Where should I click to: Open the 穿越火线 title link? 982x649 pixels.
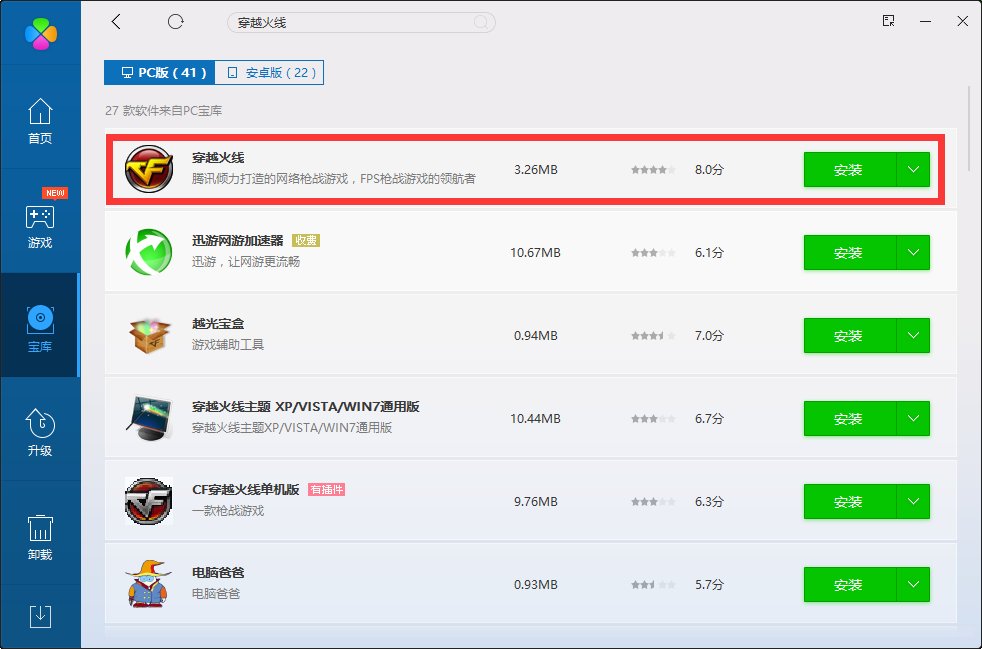(218, 158)
